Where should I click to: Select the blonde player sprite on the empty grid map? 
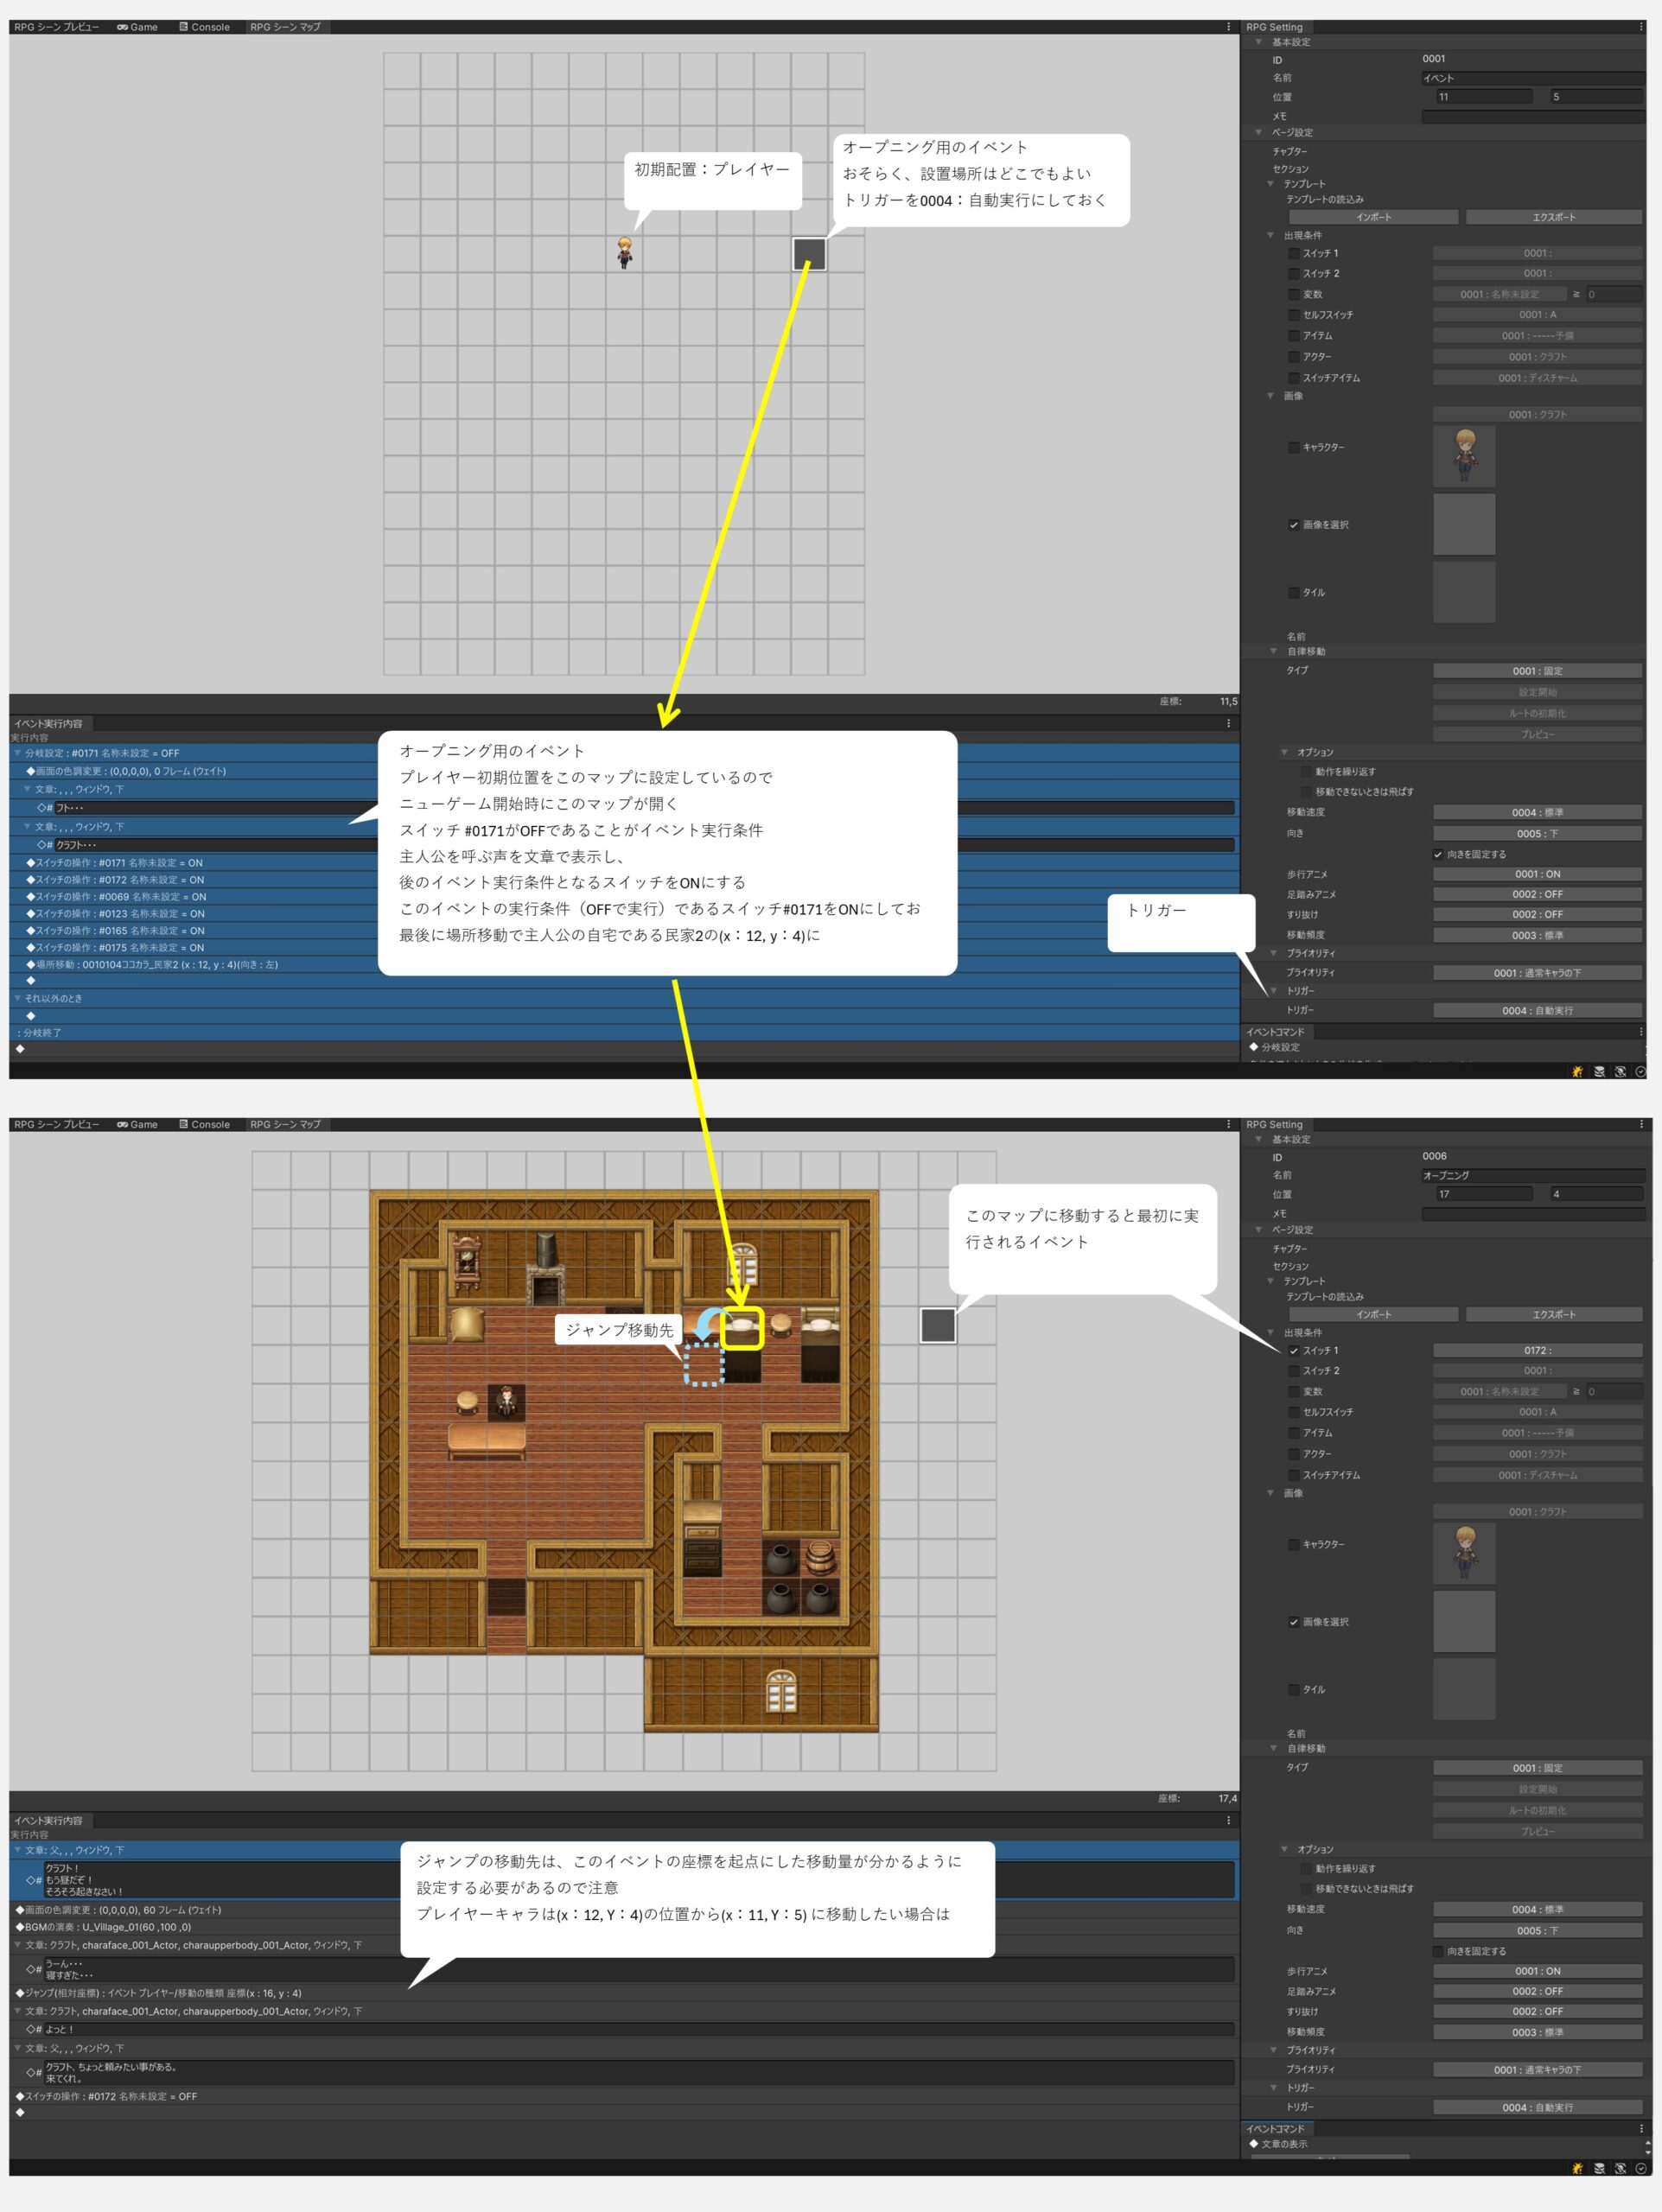point(624,252)
